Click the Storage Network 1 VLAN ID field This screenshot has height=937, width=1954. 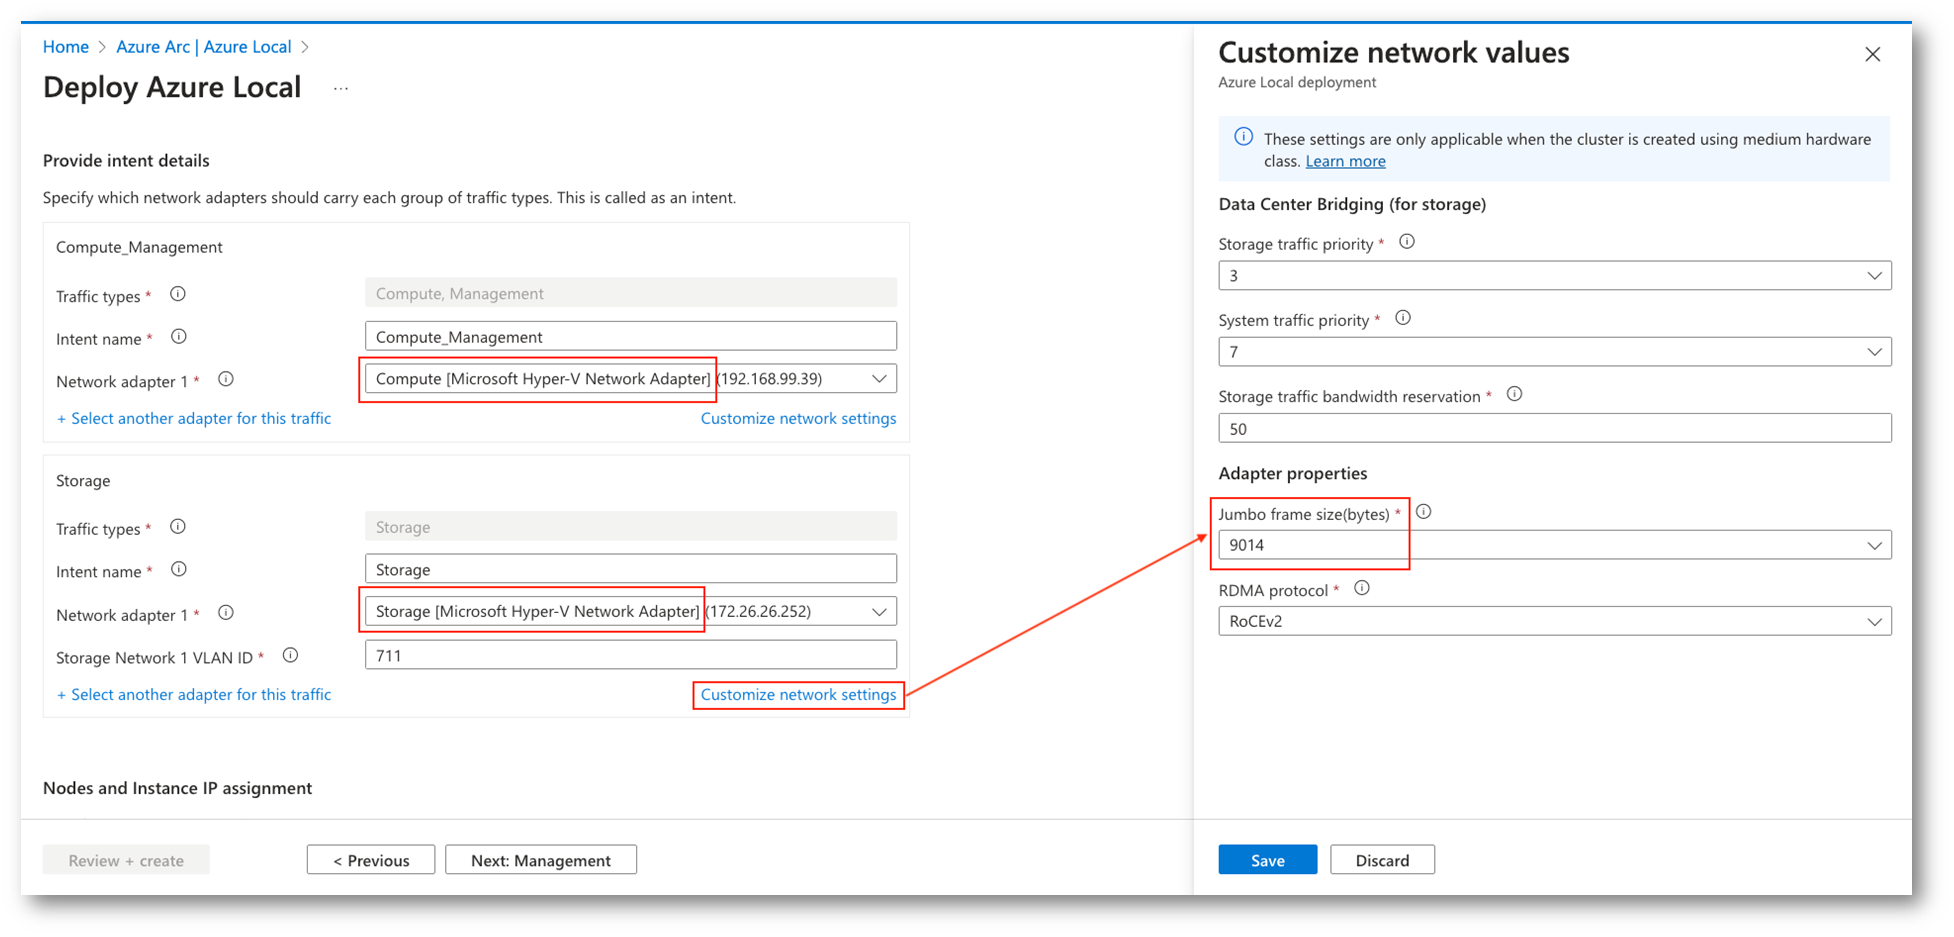[x=630, y=656]
